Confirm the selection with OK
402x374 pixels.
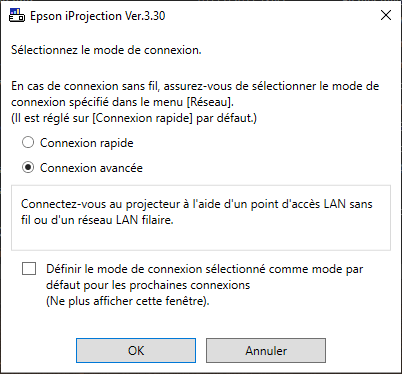click(136, 351)
